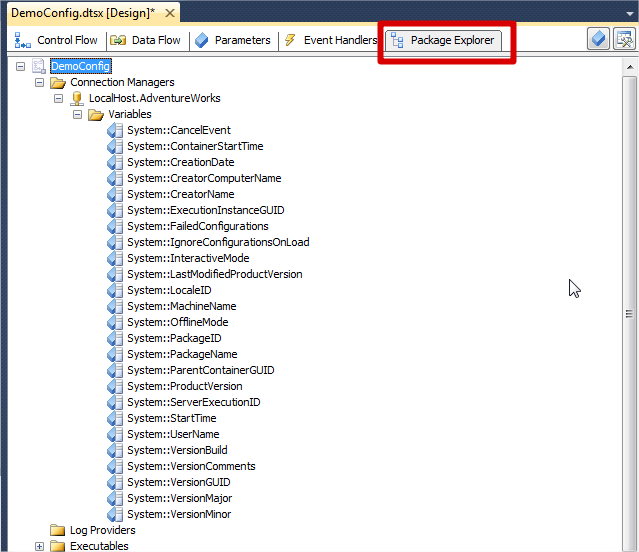639x552 pixels.
Task: Click the SSIS Toolbox icon at top right
Action: point(624,40)
